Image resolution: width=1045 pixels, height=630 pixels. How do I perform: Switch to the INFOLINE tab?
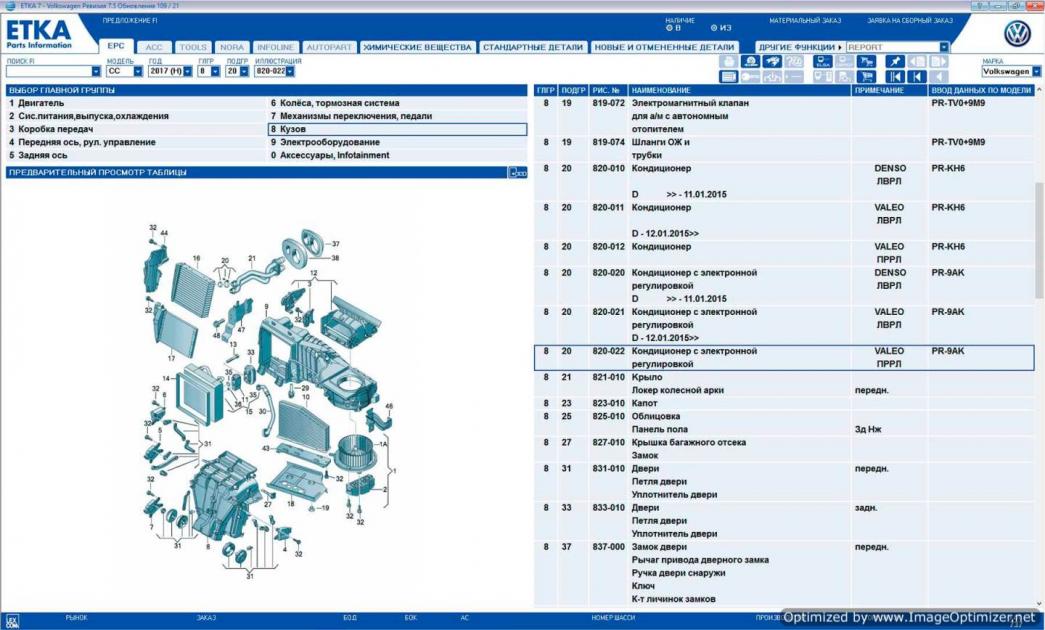click(275, 47)
